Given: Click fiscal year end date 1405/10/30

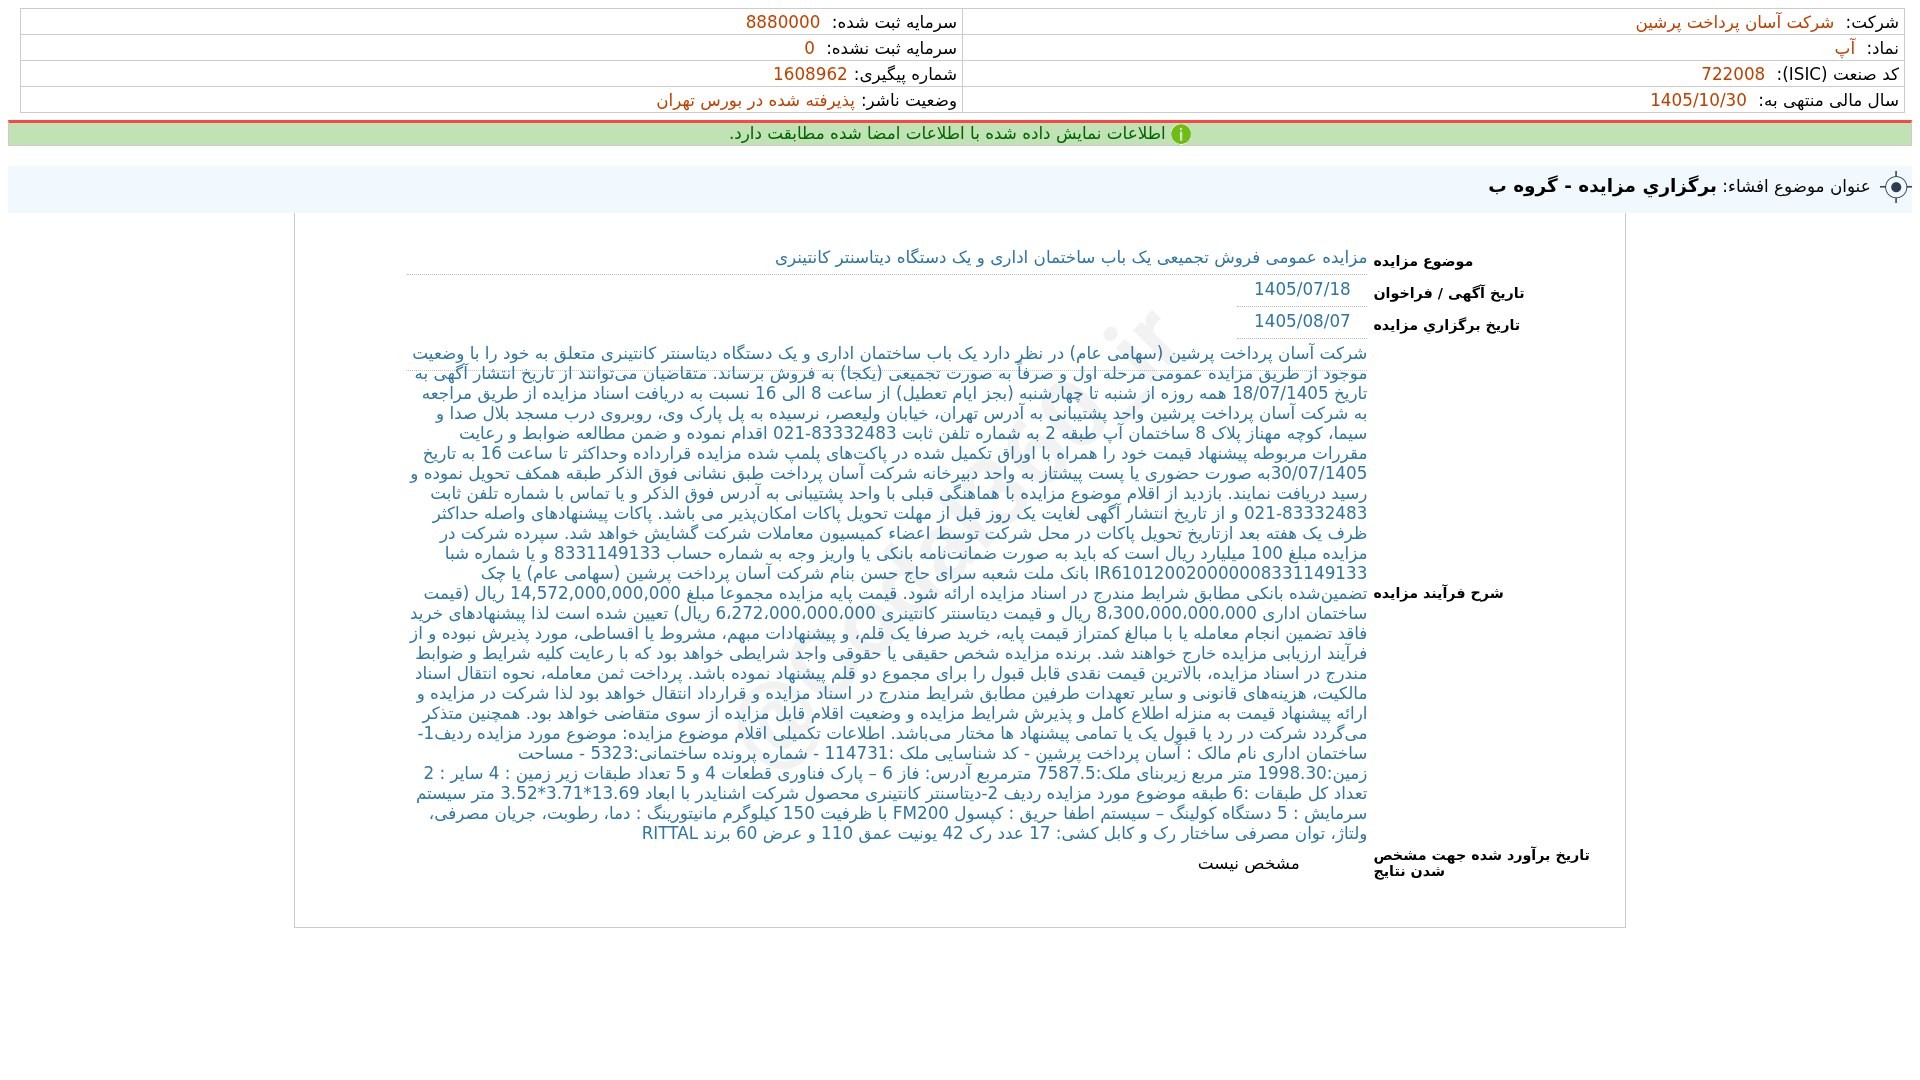Looking at the screenshot, I should tap(1698, 100).
